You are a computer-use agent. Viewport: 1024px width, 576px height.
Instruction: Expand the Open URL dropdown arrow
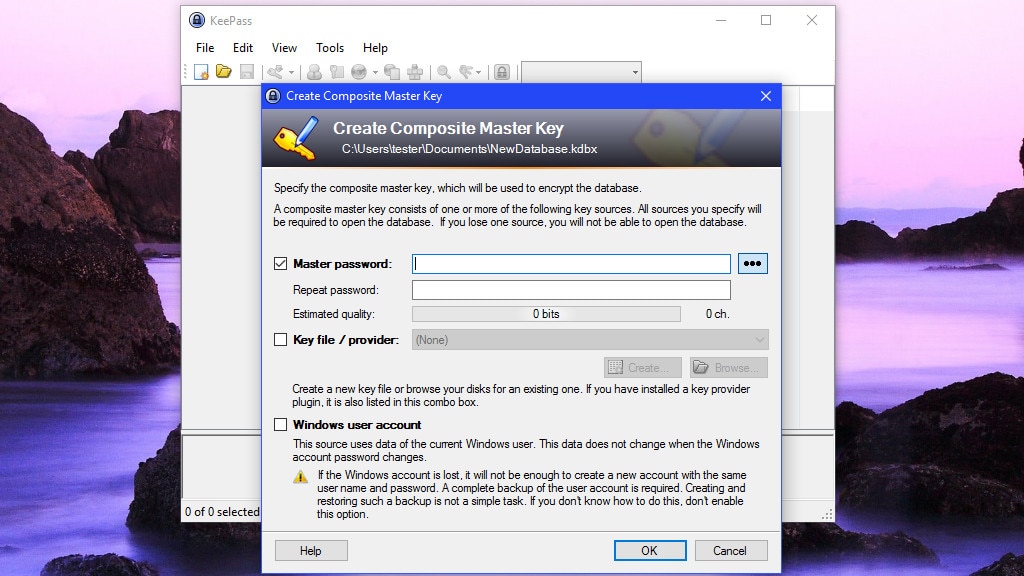point(375,72)
